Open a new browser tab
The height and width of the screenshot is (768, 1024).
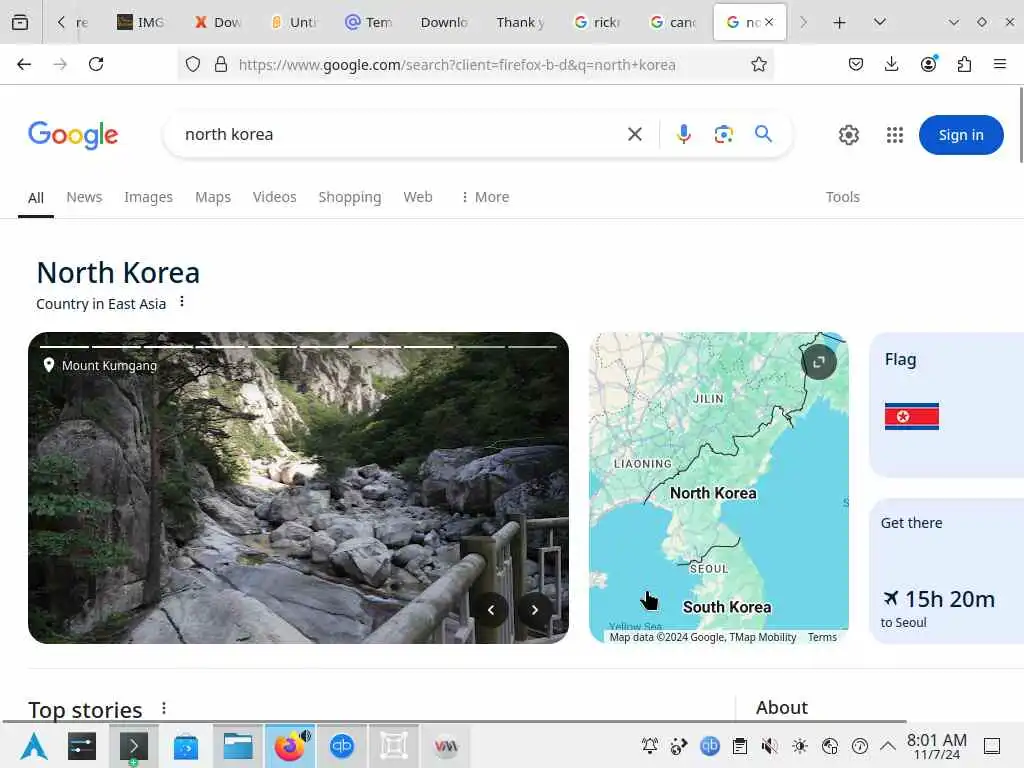pos(839,22)
